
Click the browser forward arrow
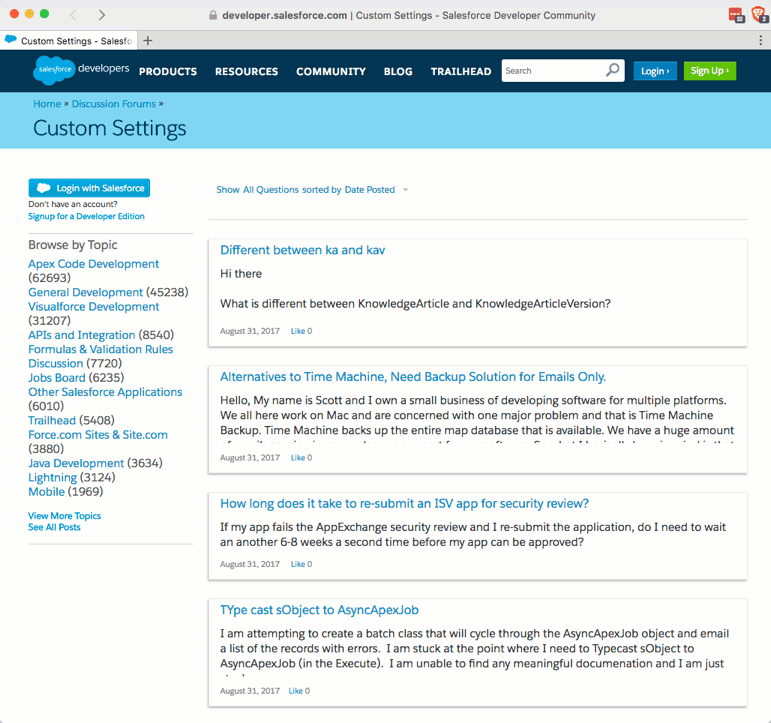coord(101,15)
